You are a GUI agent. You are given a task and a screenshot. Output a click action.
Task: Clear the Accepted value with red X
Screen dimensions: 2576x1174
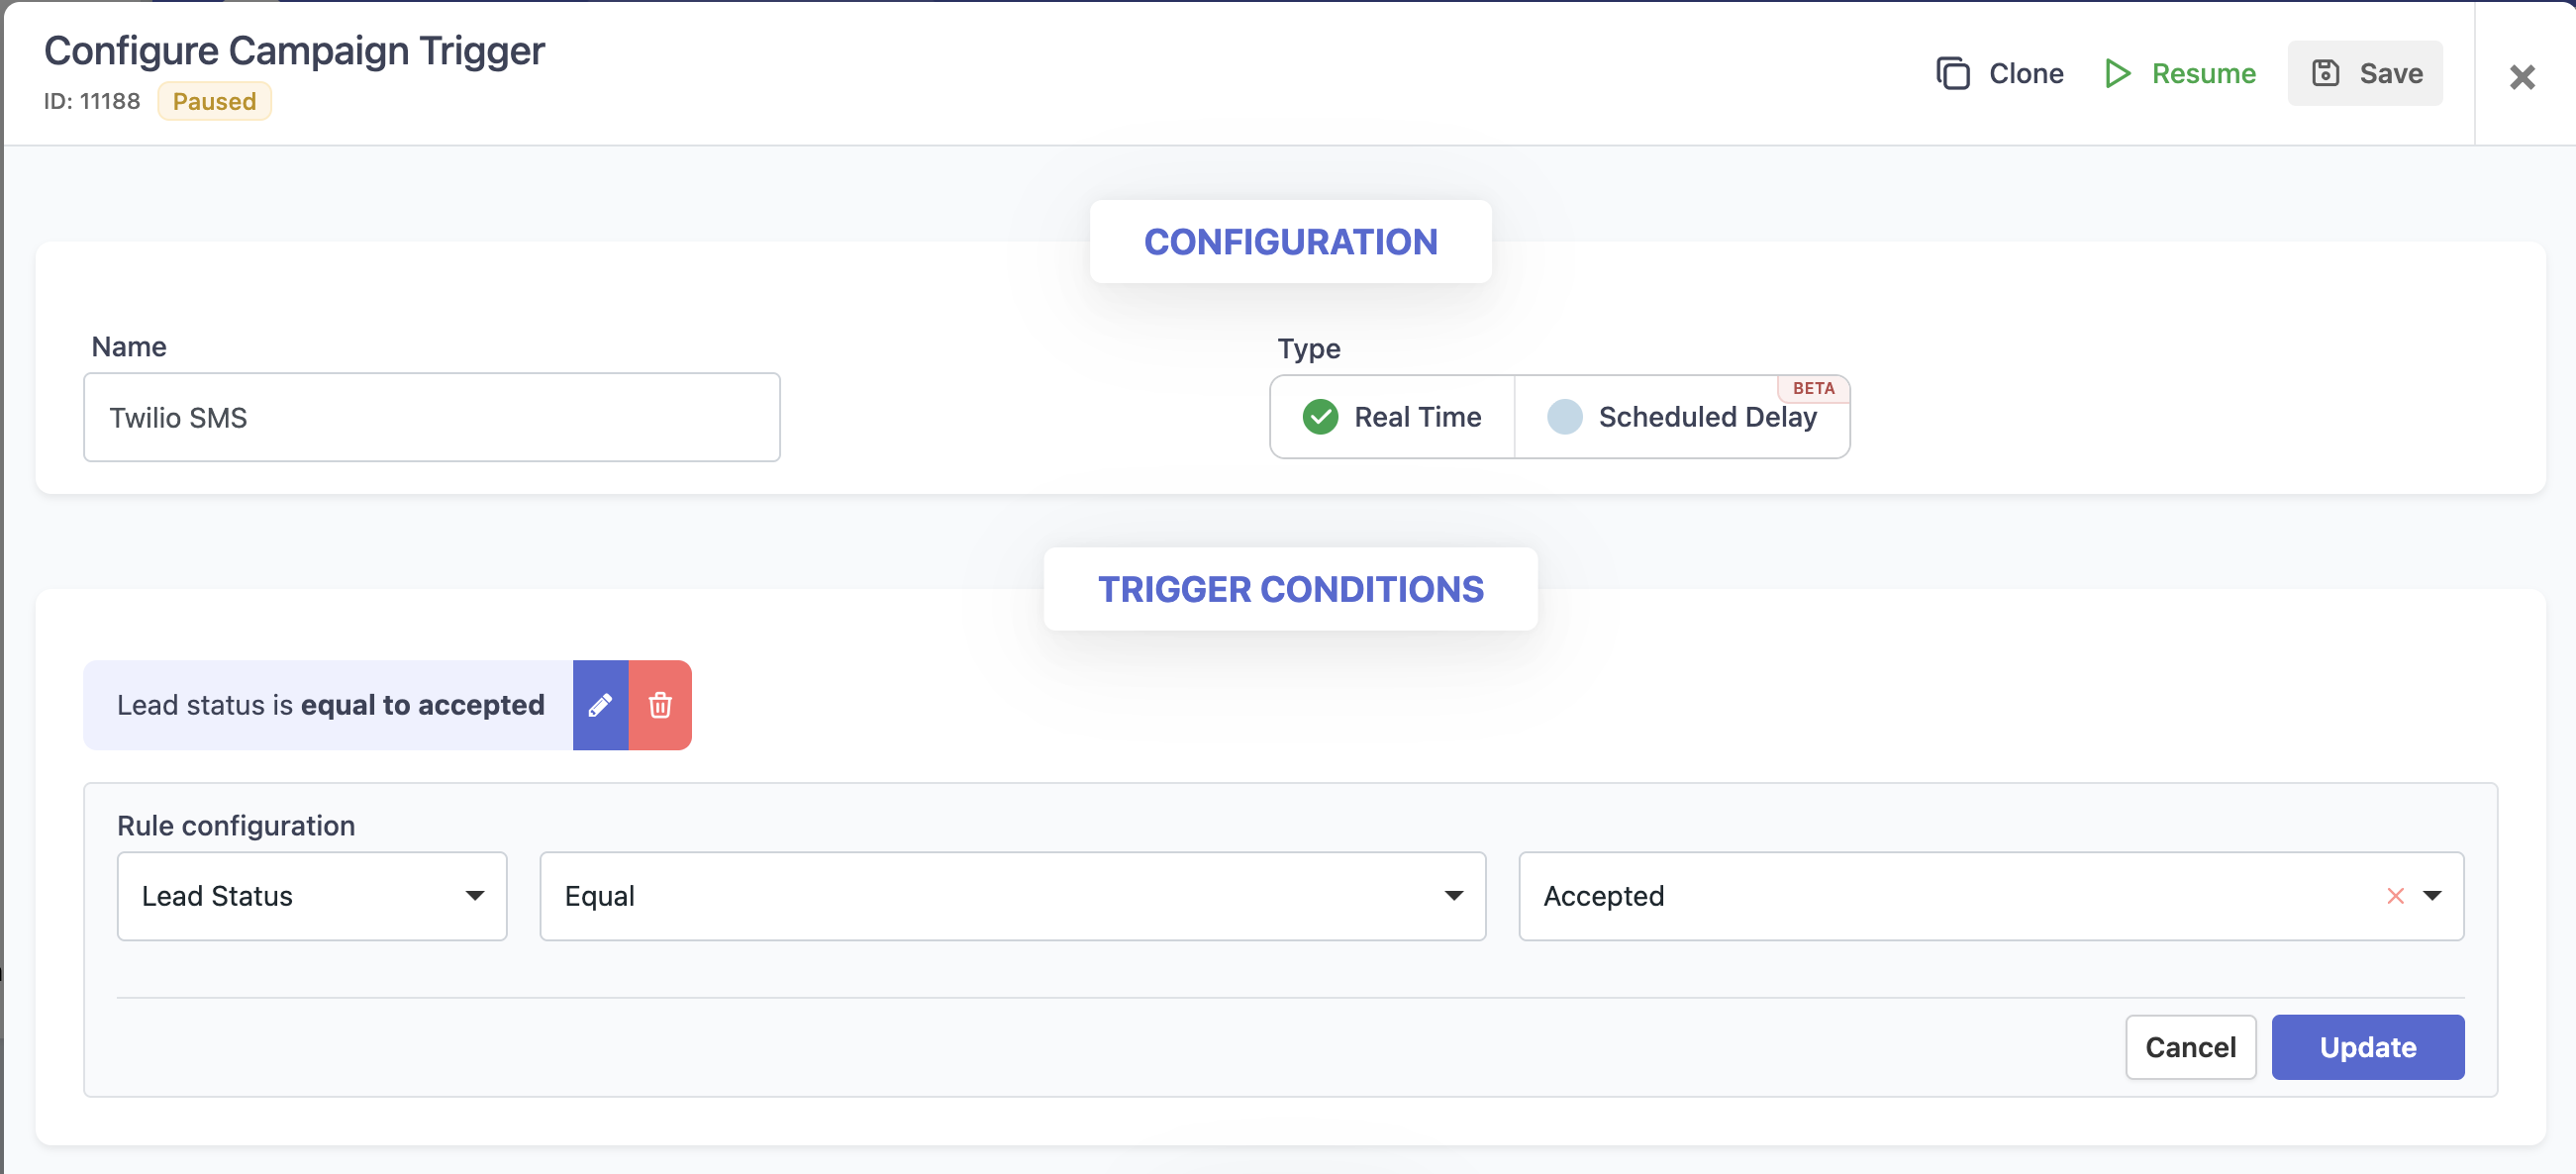point(2395,896)
